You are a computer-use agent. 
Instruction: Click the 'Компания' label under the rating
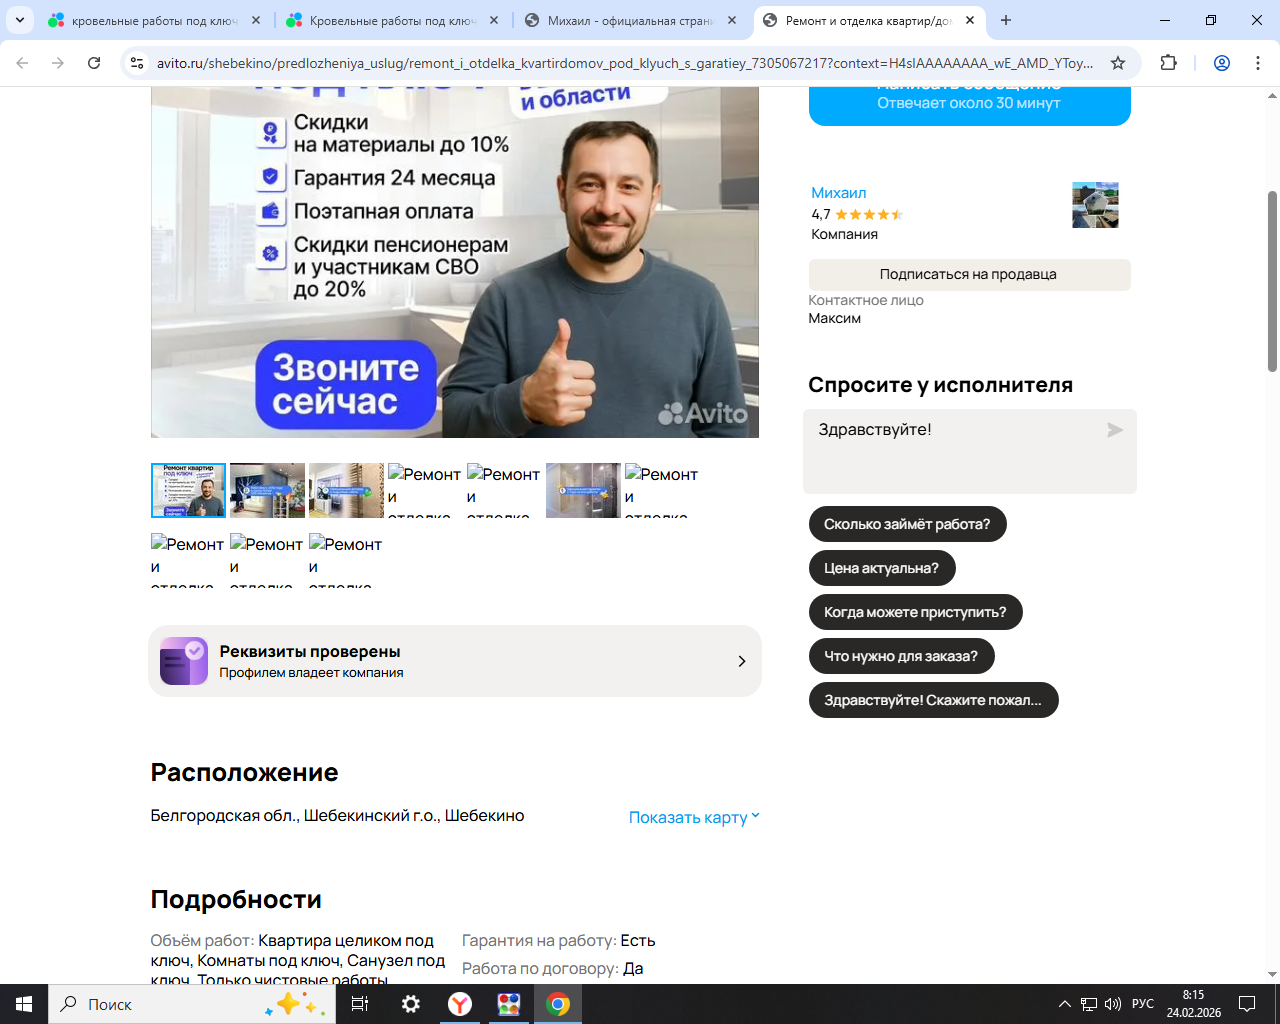(x=845, y=234)
